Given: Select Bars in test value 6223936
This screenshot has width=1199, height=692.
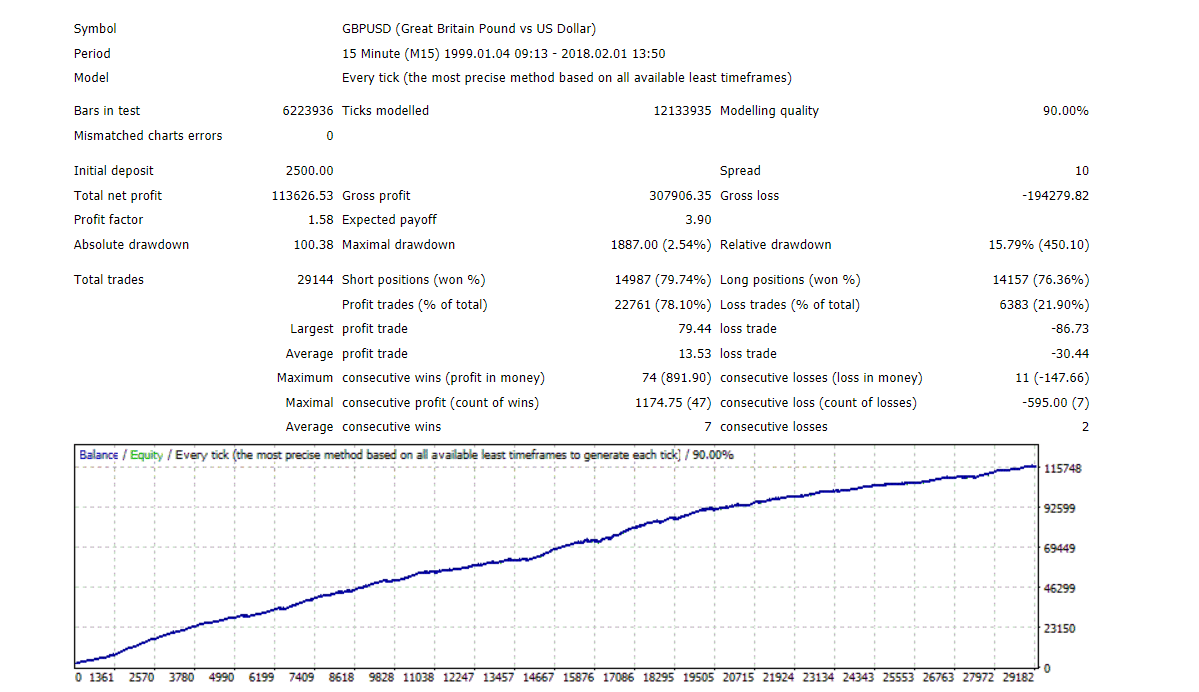Looking at the screenshot, I should (307, 111).
